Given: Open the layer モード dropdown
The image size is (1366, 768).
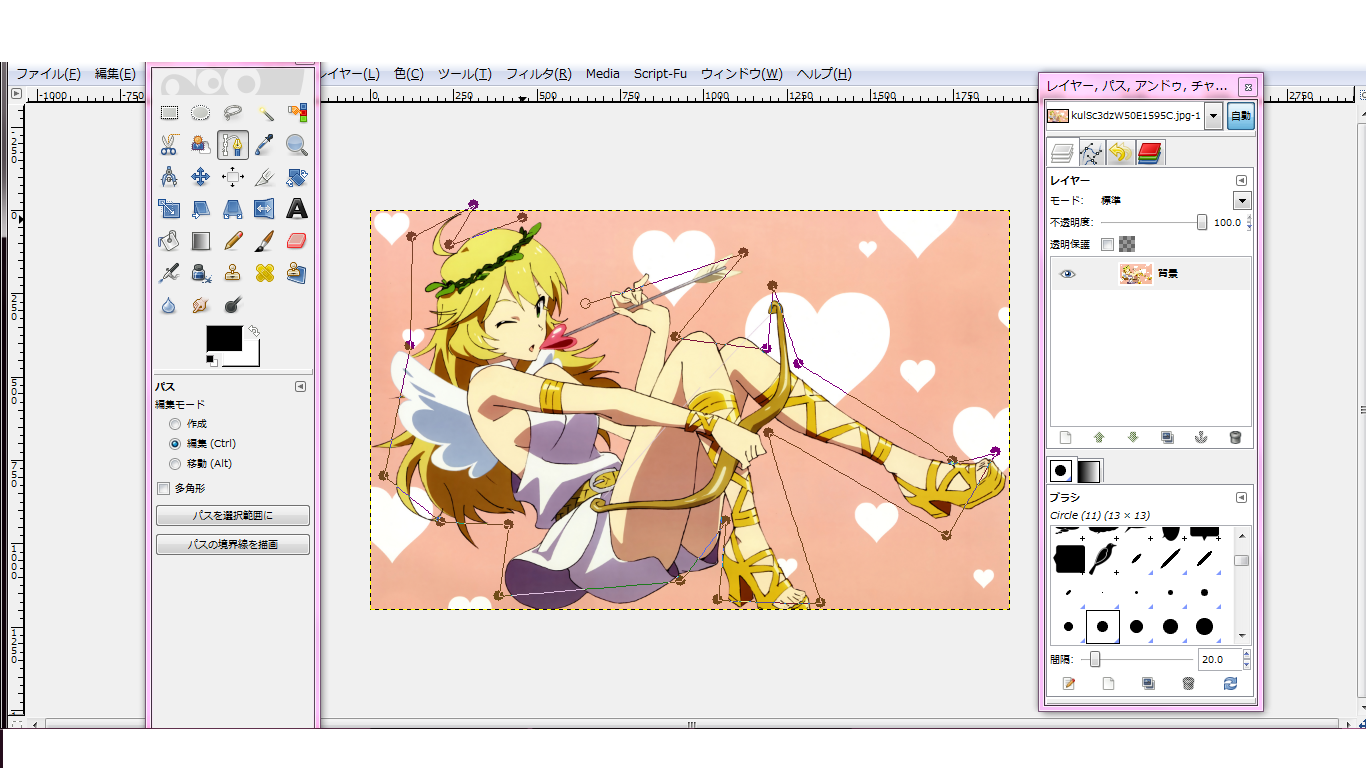Looking at the screenshot, I should [x=1242, y=201].
